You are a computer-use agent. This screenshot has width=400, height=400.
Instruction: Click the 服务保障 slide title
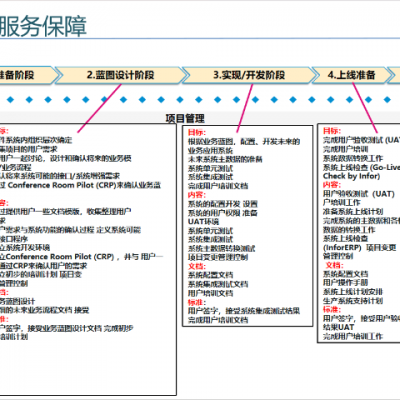coord(43,26)
